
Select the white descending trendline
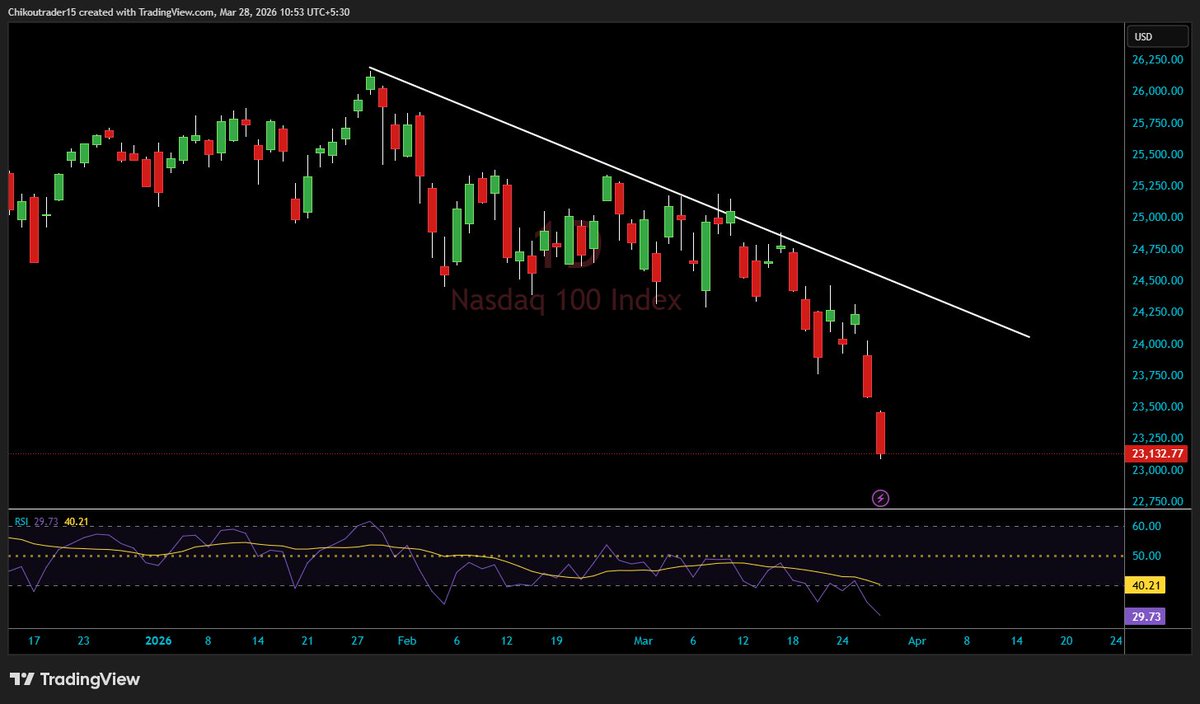pyautogui.click(x=700, y=203)
